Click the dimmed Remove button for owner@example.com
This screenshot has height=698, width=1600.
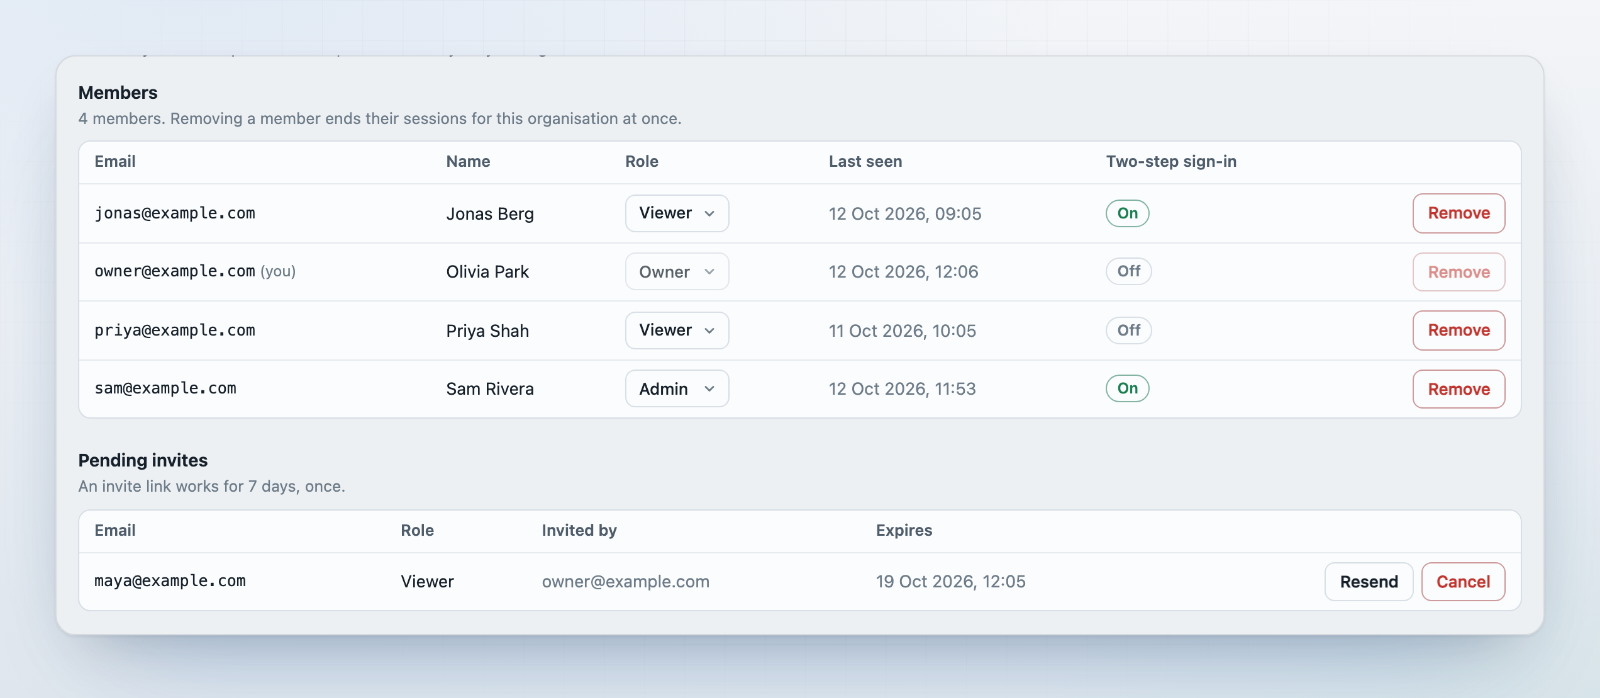tap(1459, 272)
